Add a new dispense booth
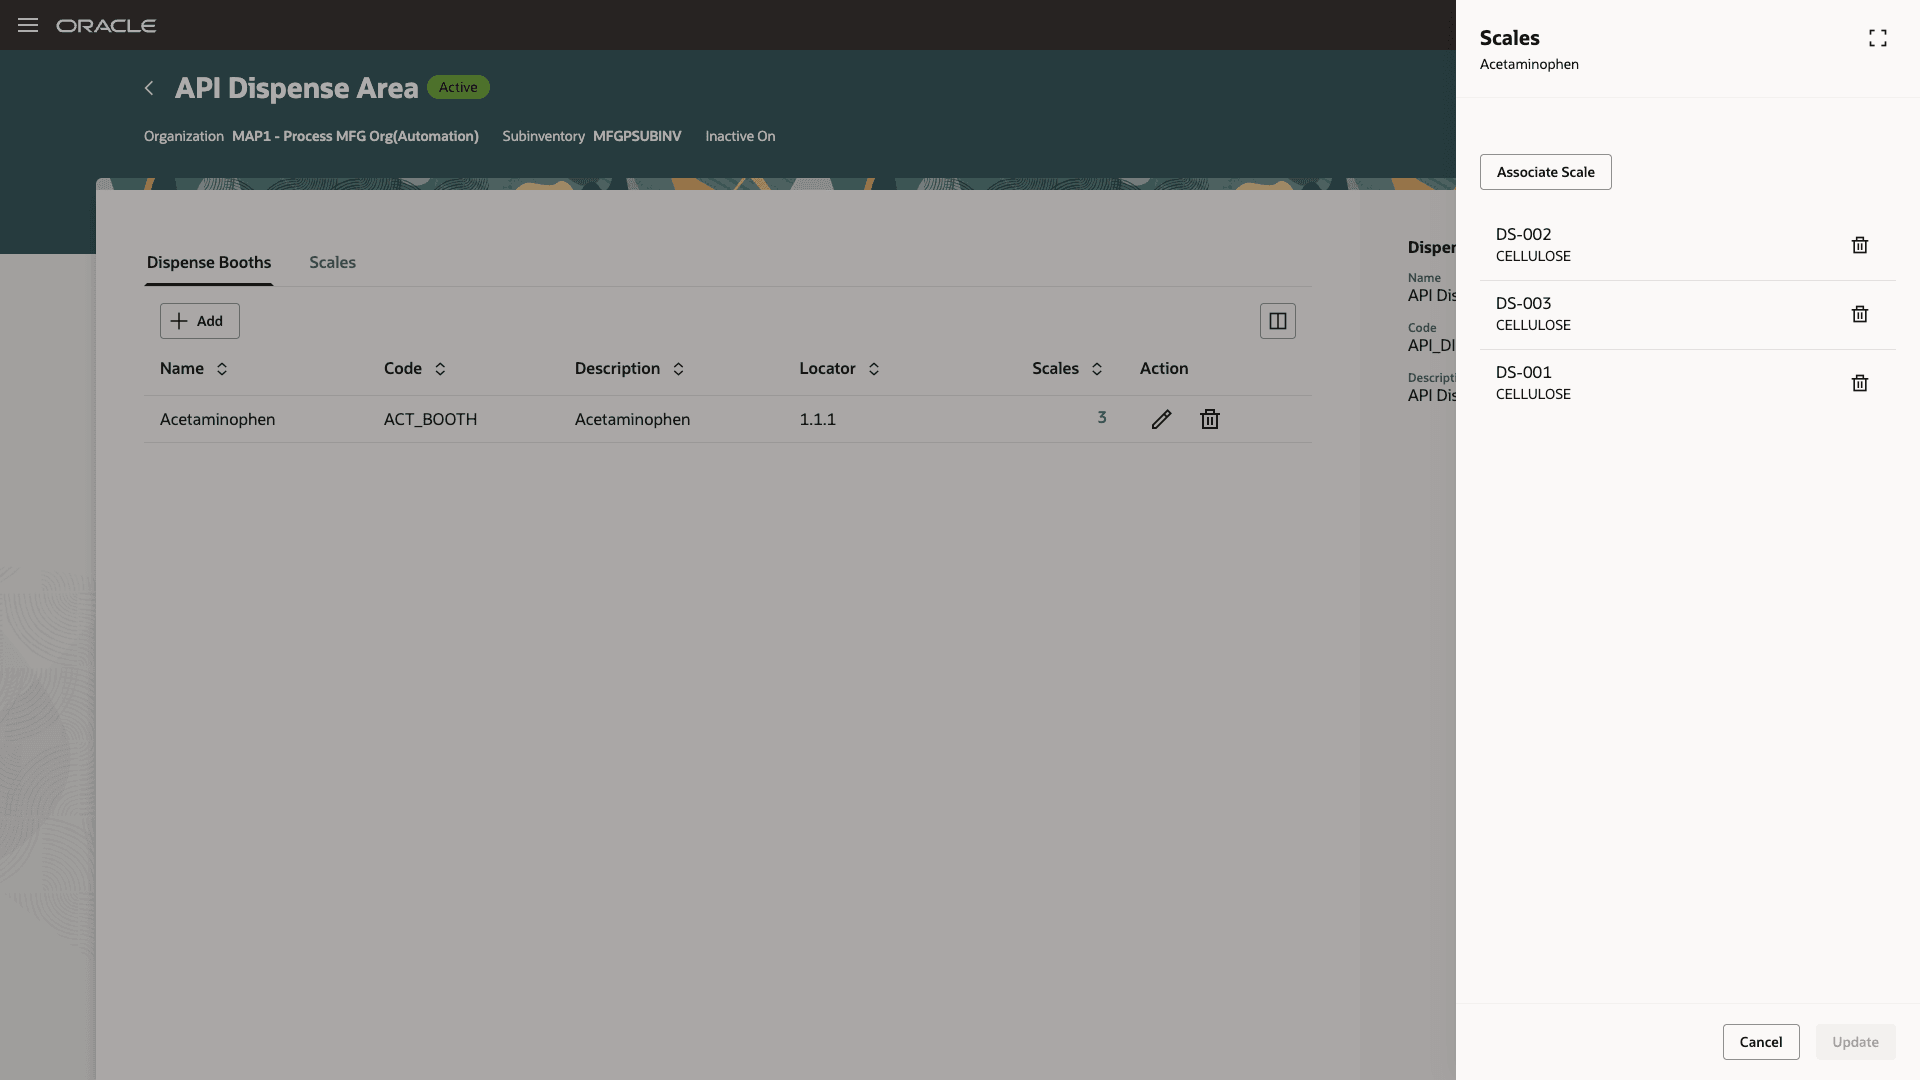 tap(199, 321)
